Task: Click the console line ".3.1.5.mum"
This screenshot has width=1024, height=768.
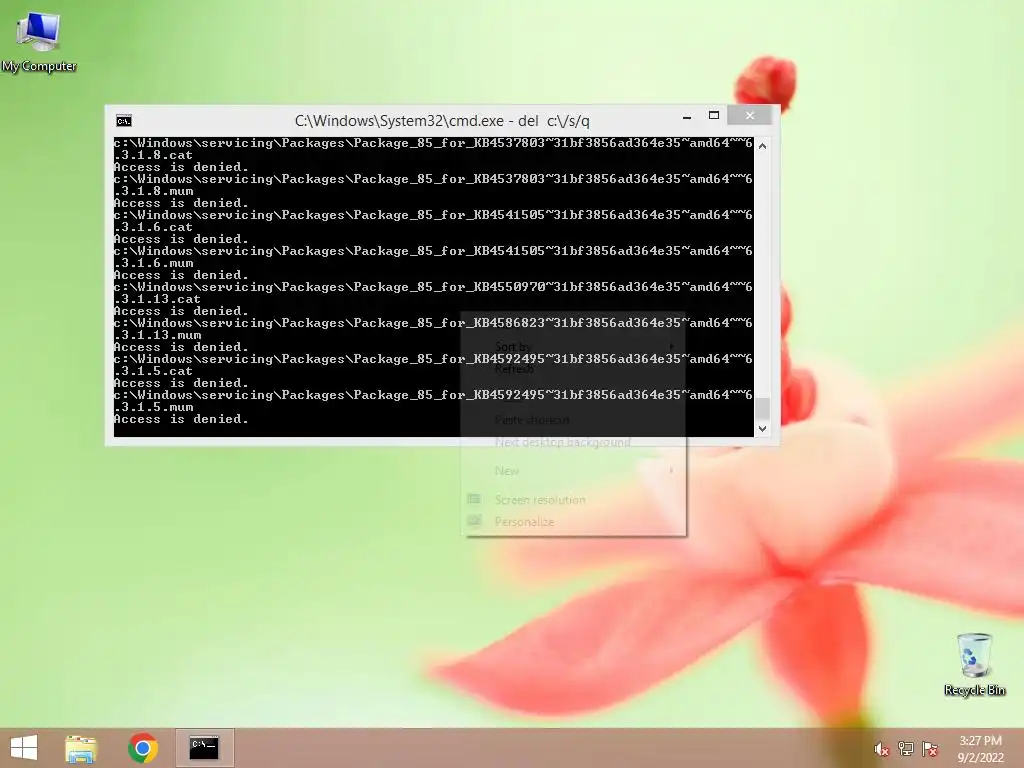Action: [153, 407]
